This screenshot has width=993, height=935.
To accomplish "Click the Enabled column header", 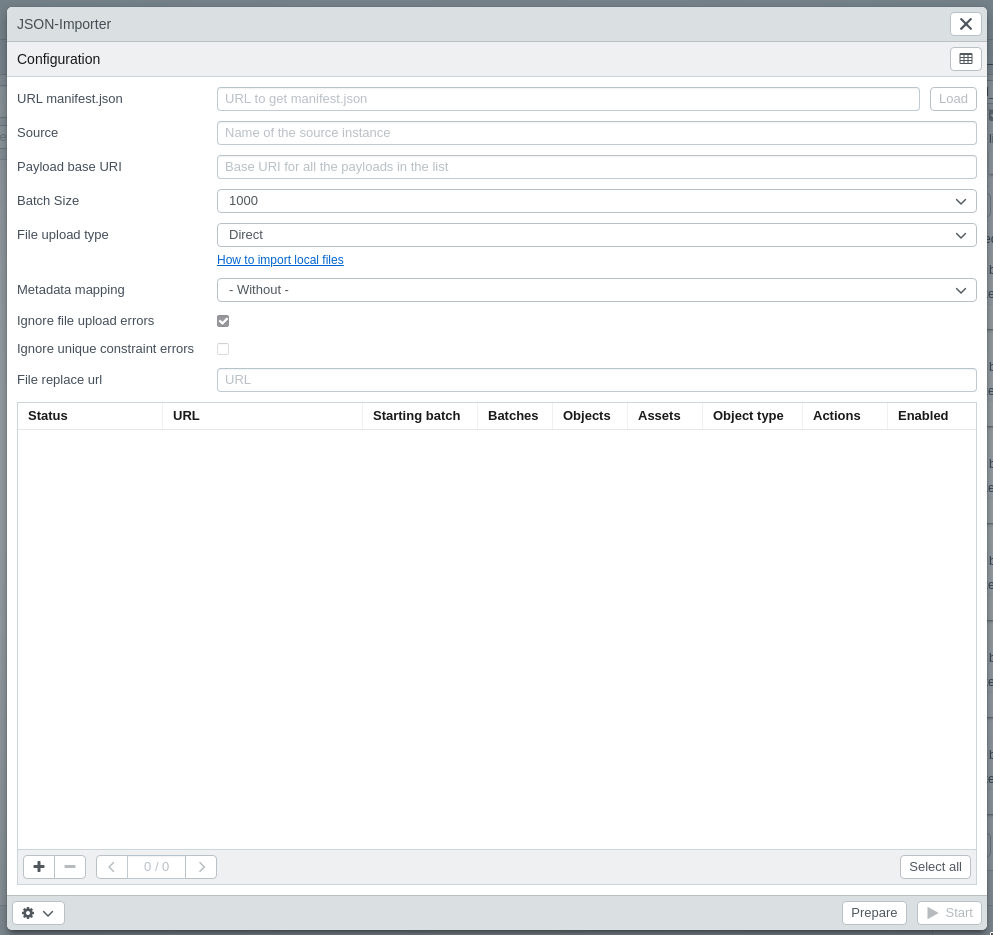I will [x=932, y=416].
